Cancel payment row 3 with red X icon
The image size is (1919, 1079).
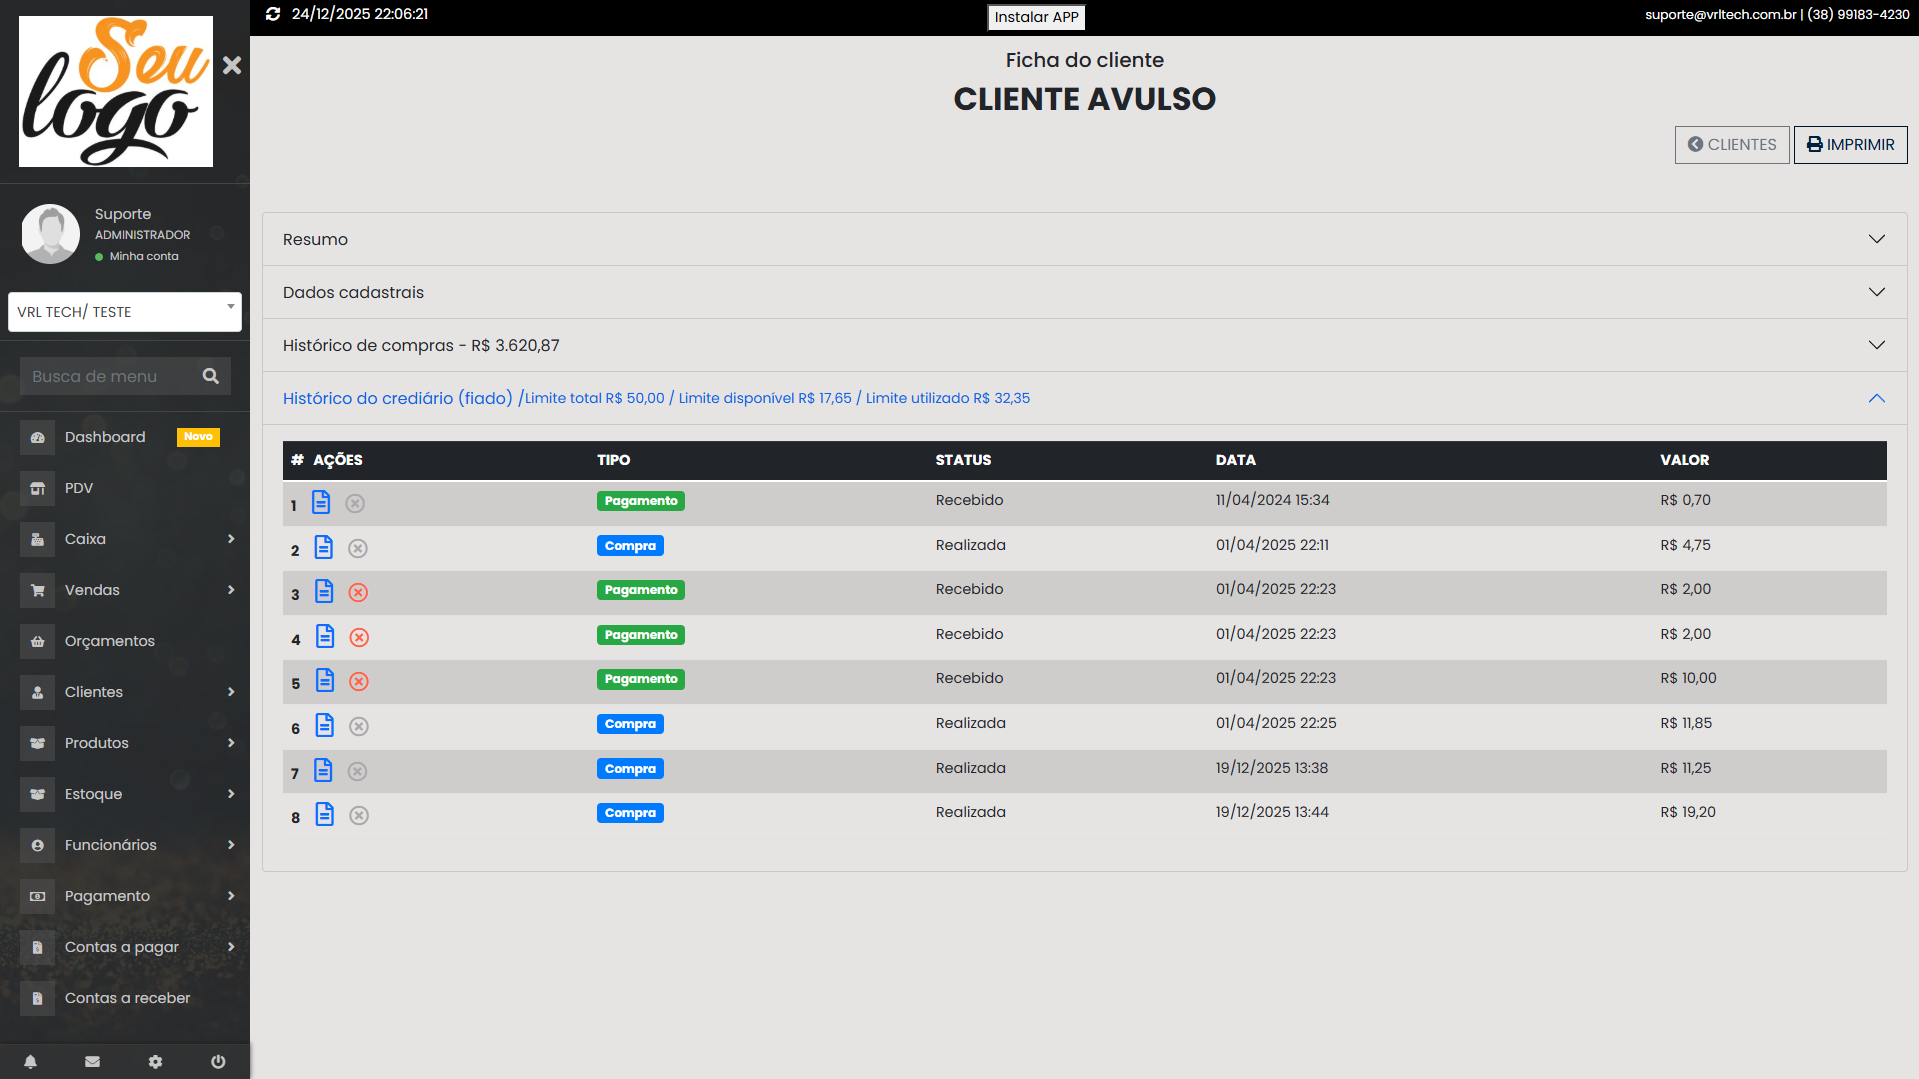(x=358, y=592)
